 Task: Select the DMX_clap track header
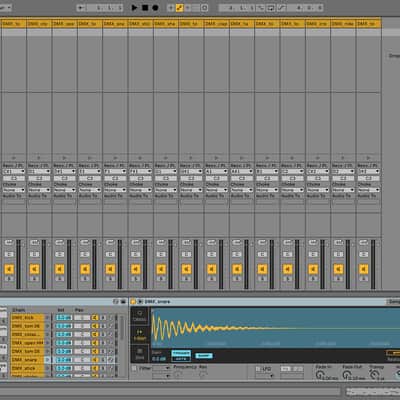tap(217, 24)
